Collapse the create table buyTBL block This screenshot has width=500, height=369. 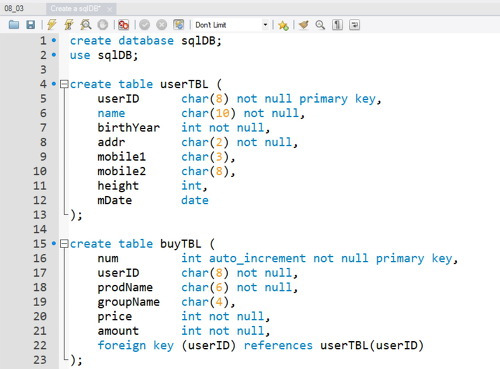coord(64,244)
